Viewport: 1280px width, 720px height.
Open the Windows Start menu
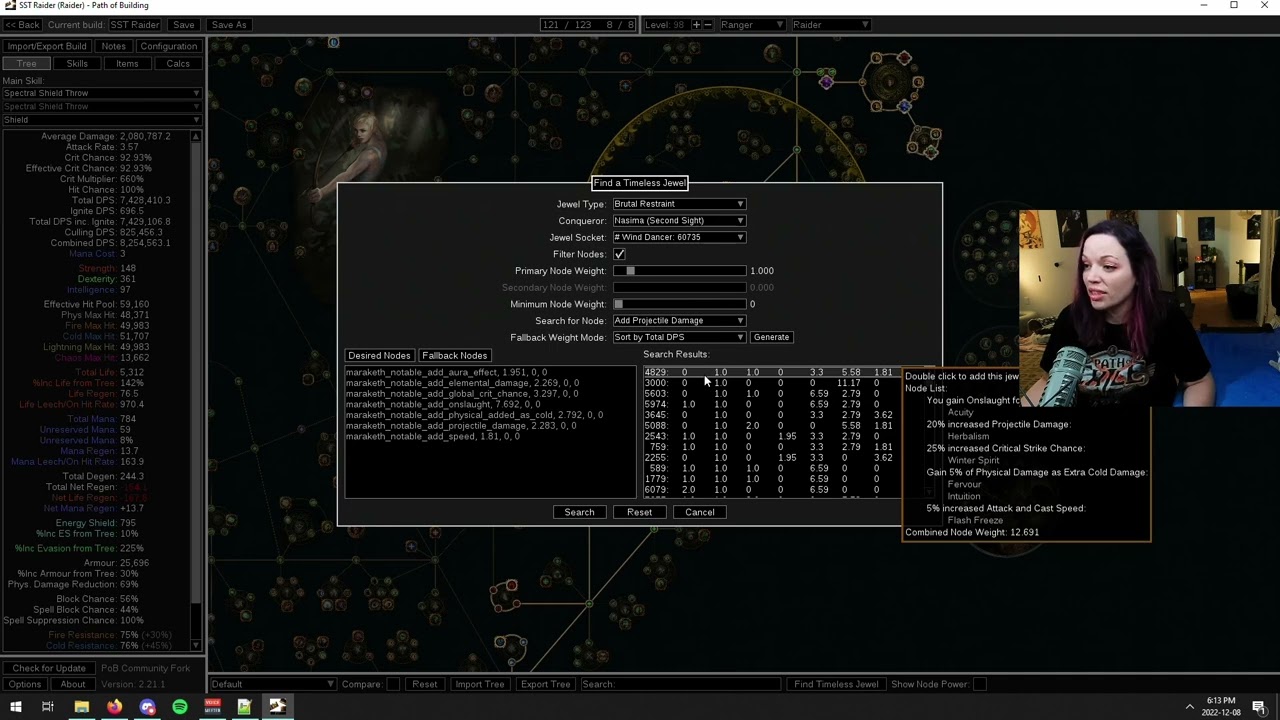[x=16, y=707]
